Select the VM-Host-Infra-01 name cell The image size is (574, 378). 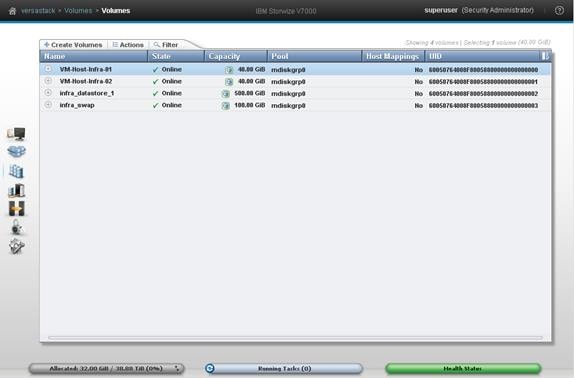86,69
